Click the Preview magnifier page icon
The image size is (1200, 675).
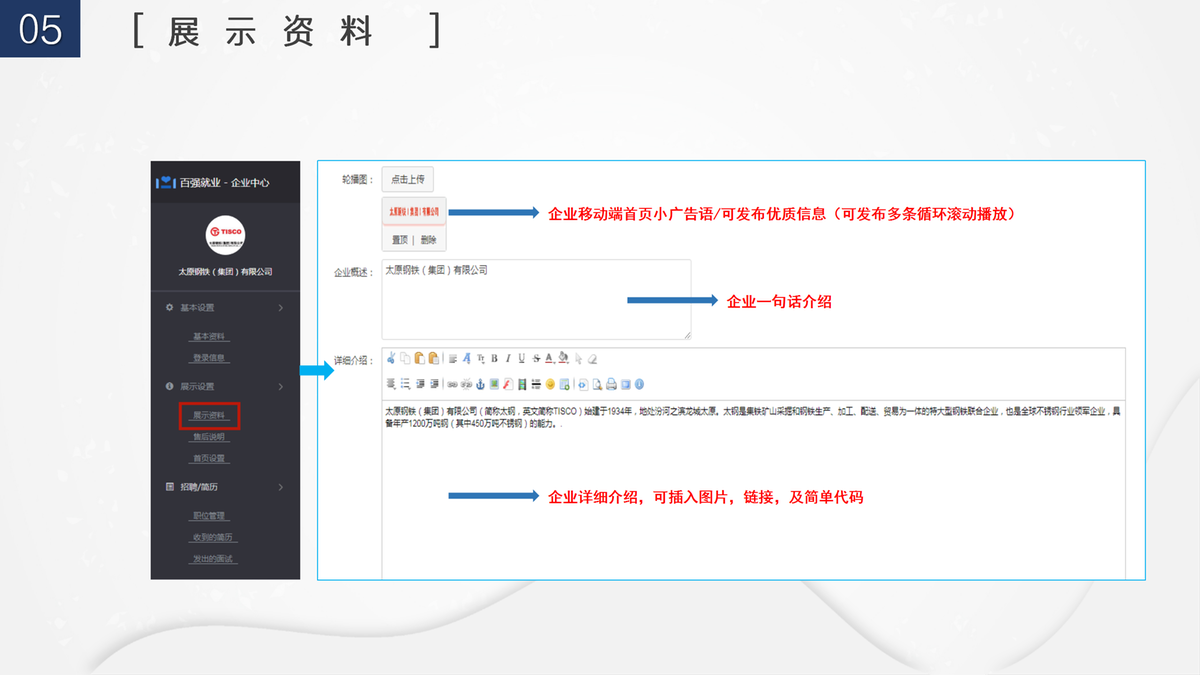(597, 383)
